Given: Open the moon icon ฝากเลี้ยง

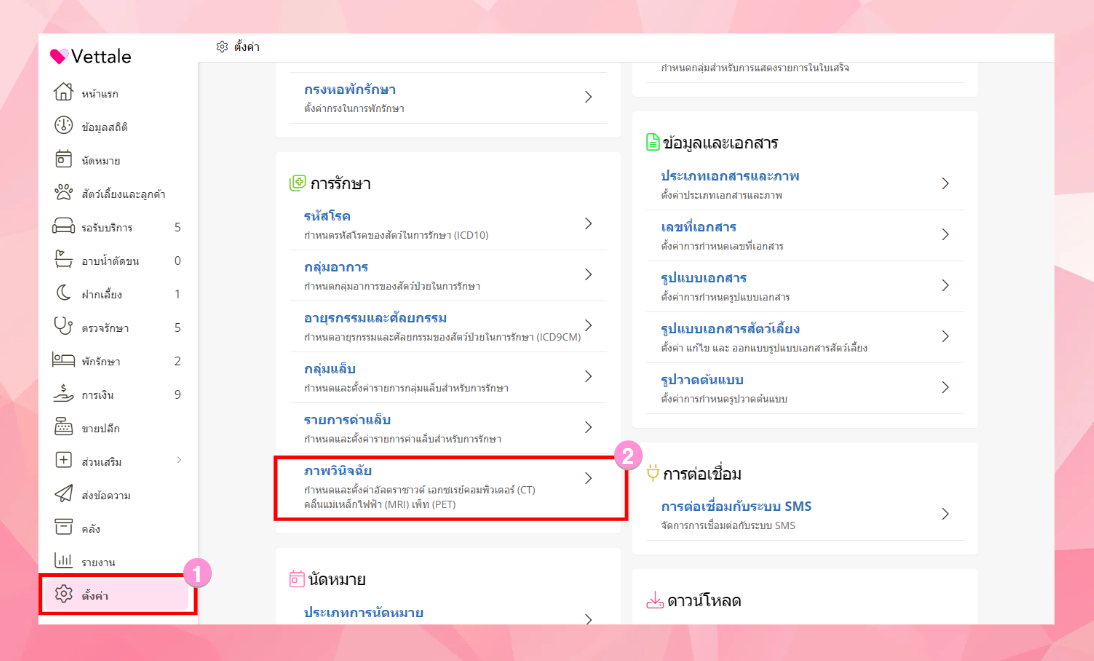Looking at the screenshot, I should (x=63, y=293).
